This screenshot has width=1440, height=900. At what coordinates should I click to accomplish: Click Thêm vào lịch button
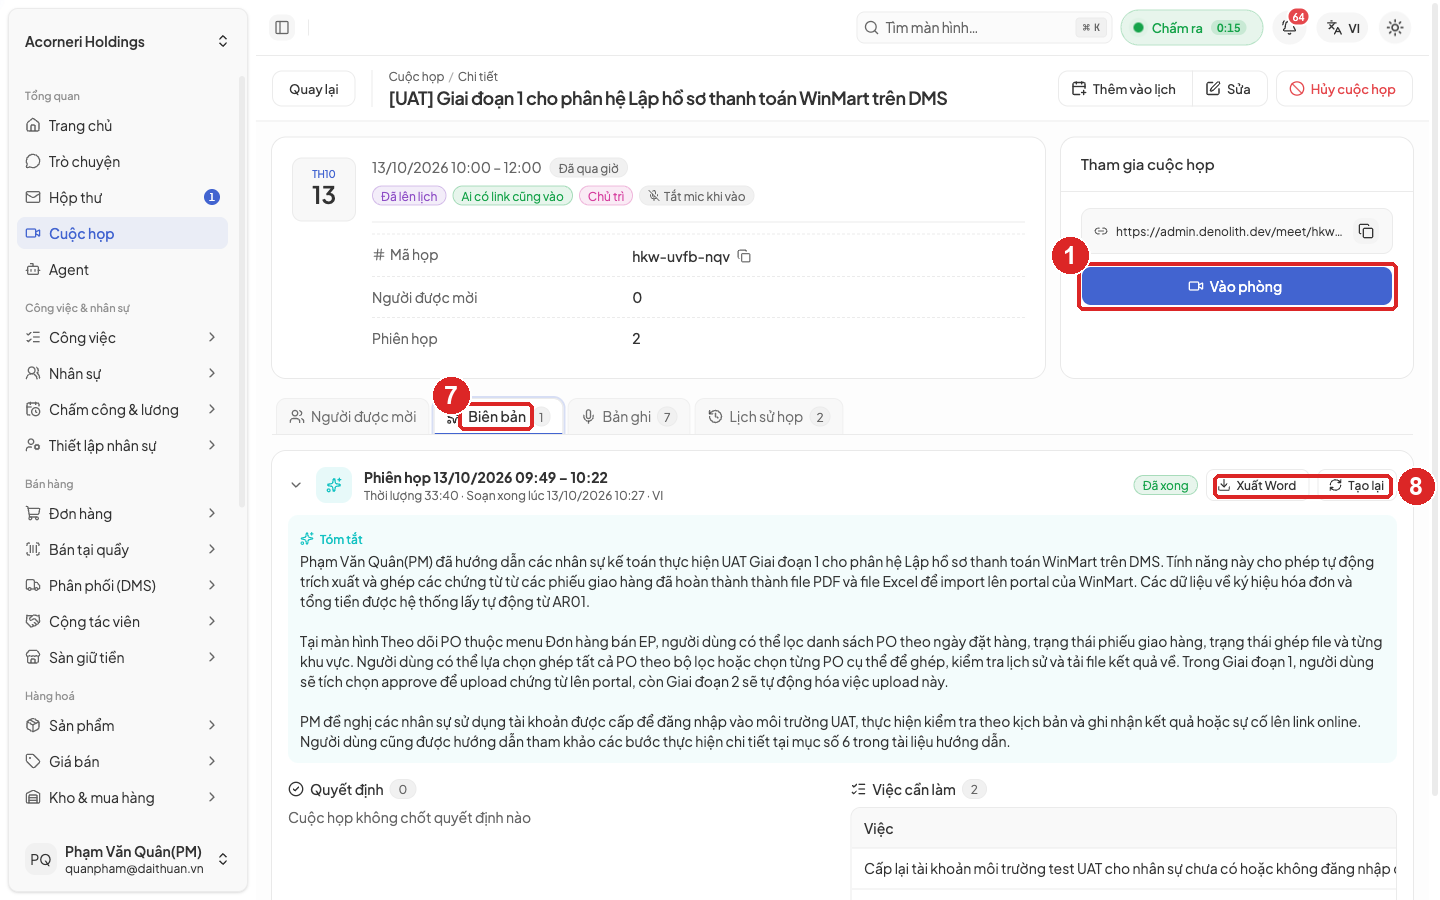point(1124,89)
